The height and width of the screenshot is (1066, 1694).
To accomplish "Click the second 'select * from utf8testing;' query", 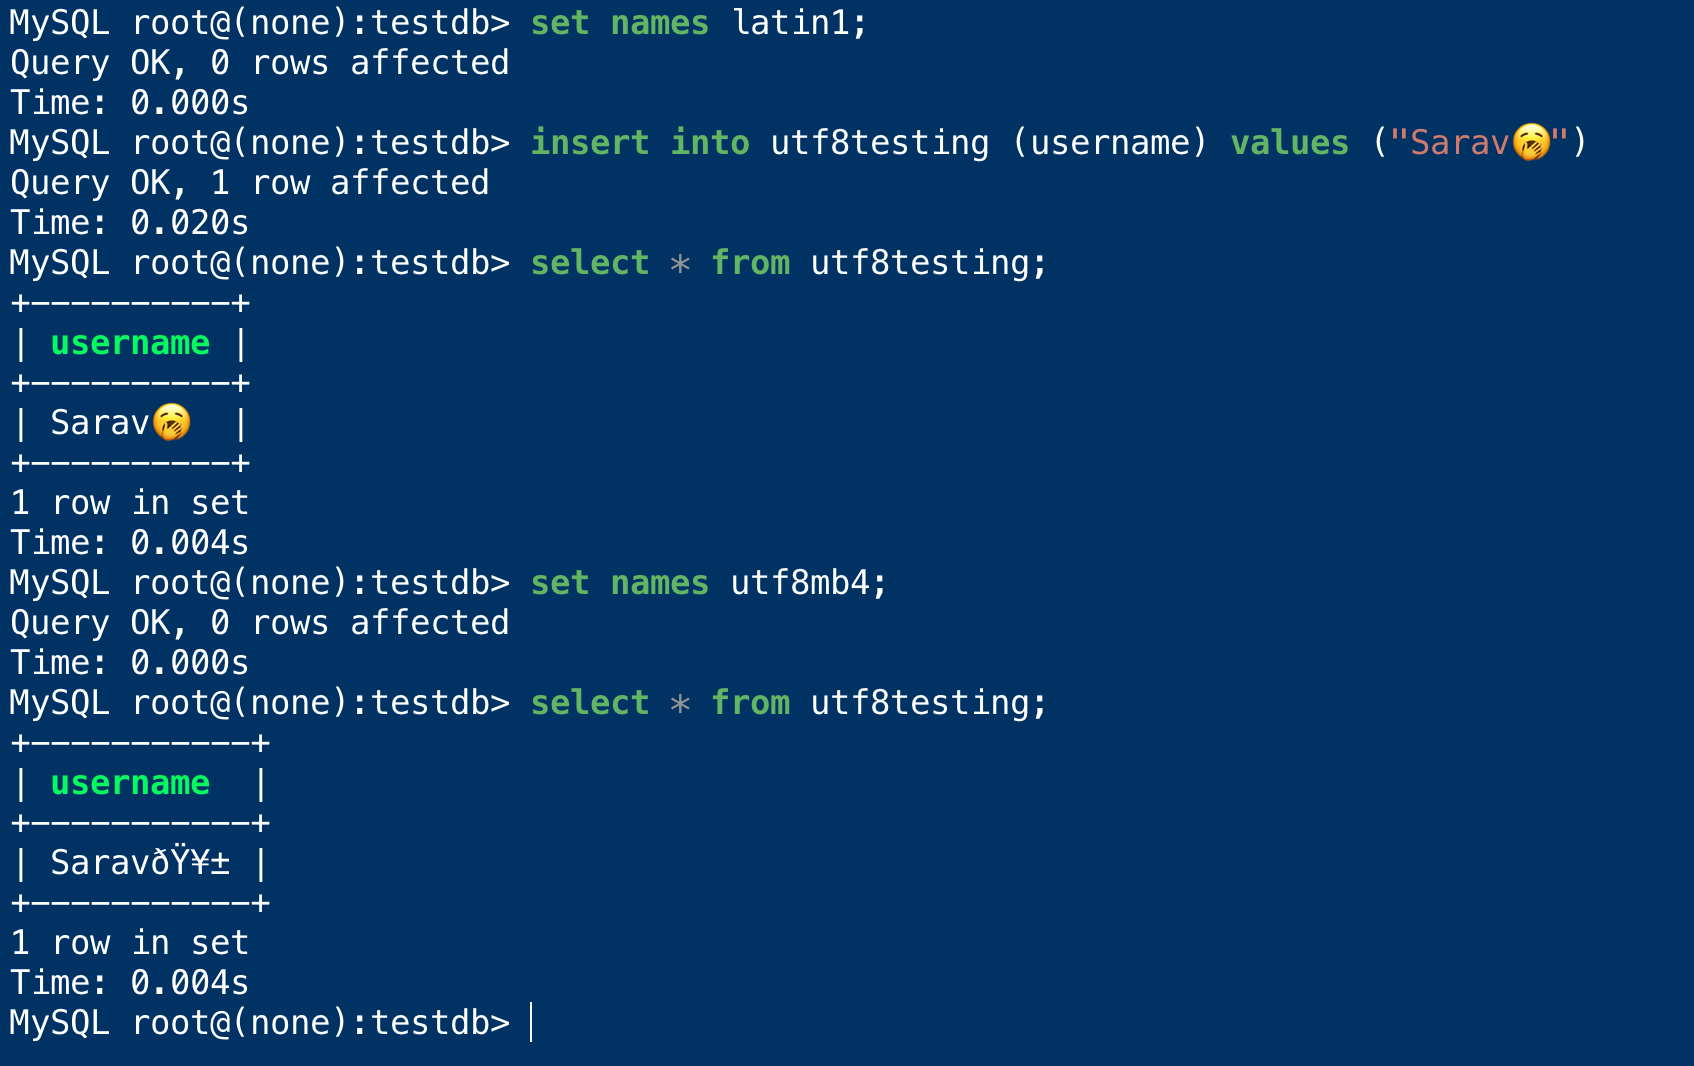I will [789, 702].
